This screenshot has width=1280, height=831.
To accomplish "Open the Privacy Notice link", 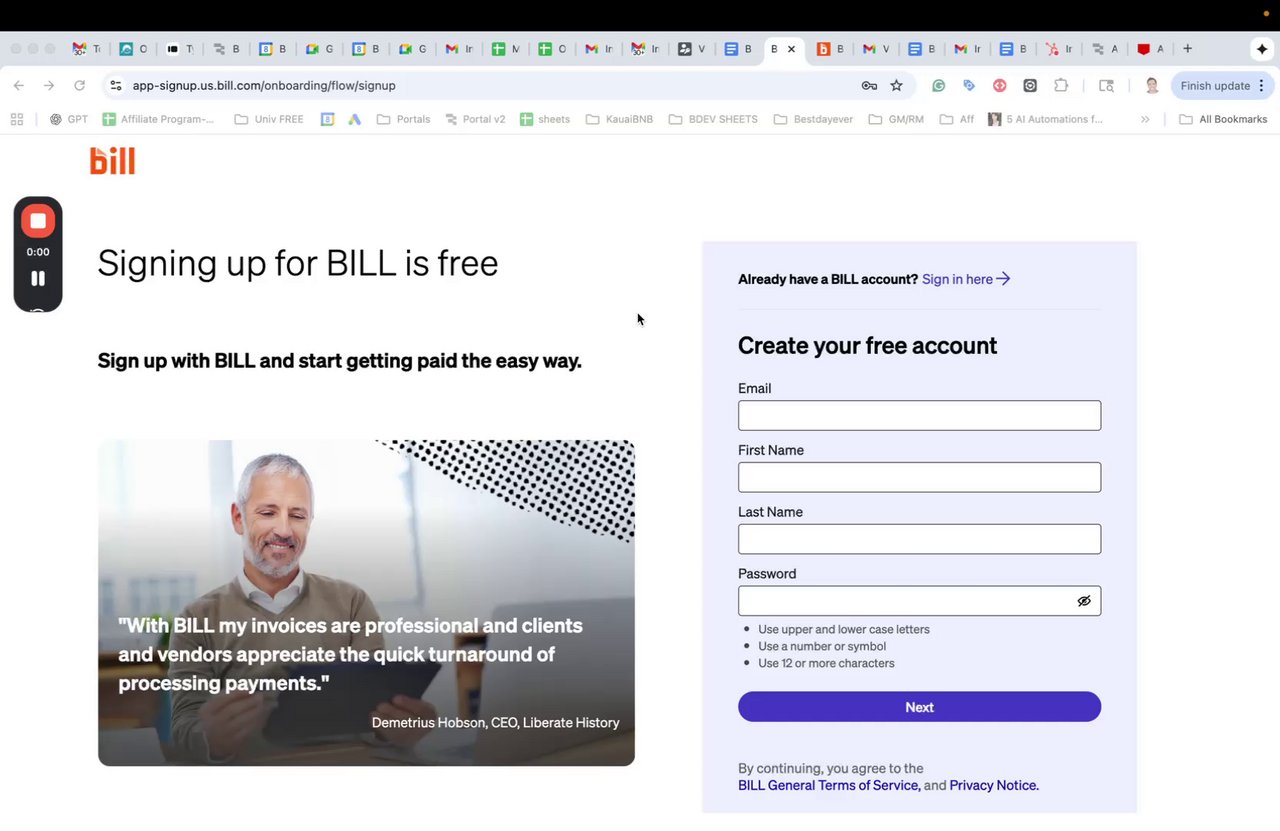I will 994,786.
